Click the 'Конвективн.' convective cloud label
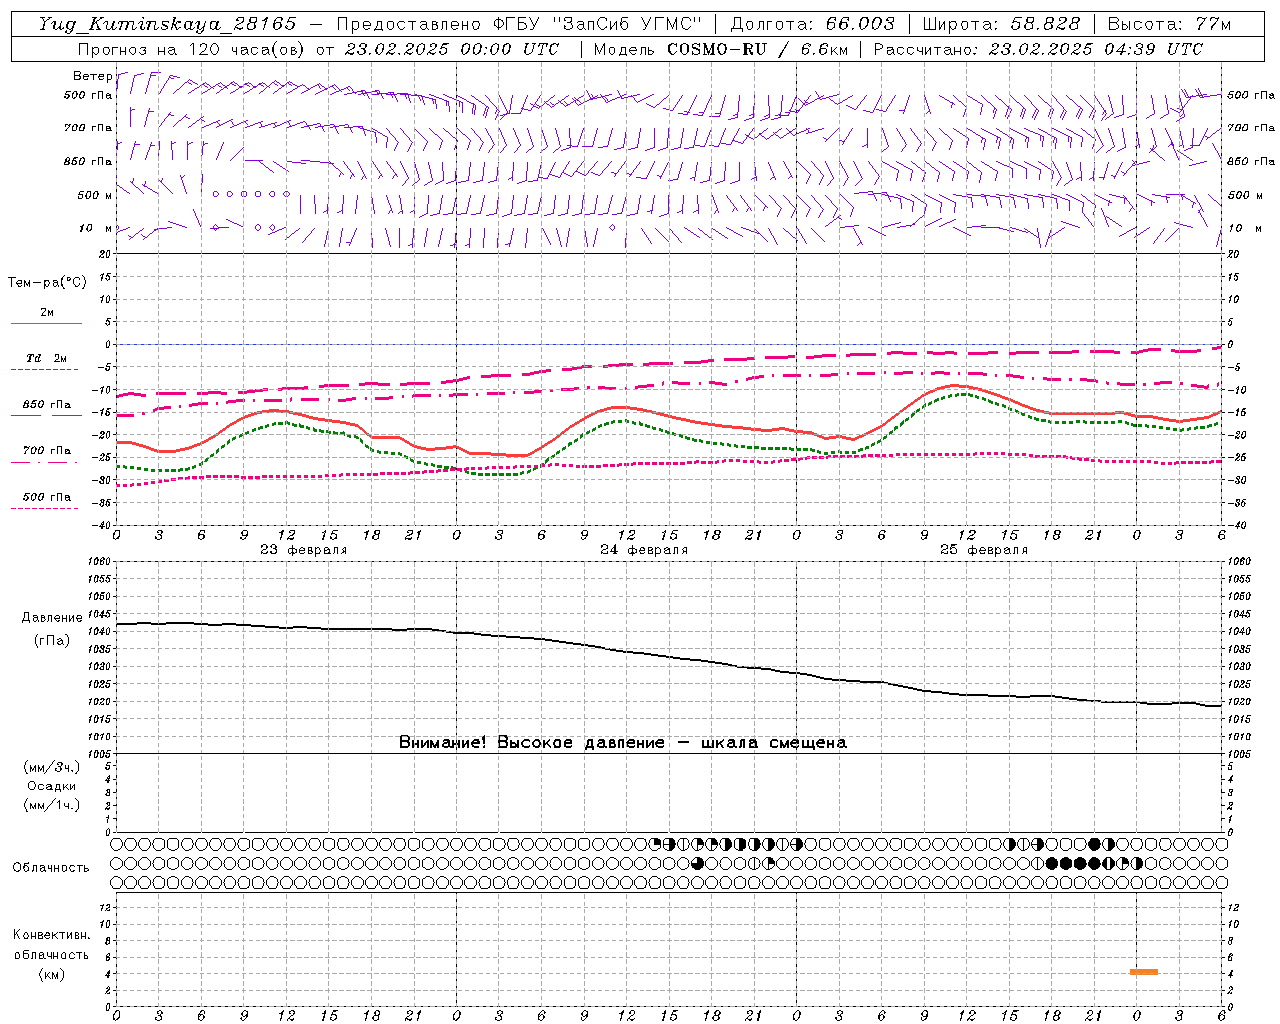The height and width of the screenshot is (1024, 1280). pos(51,935)
